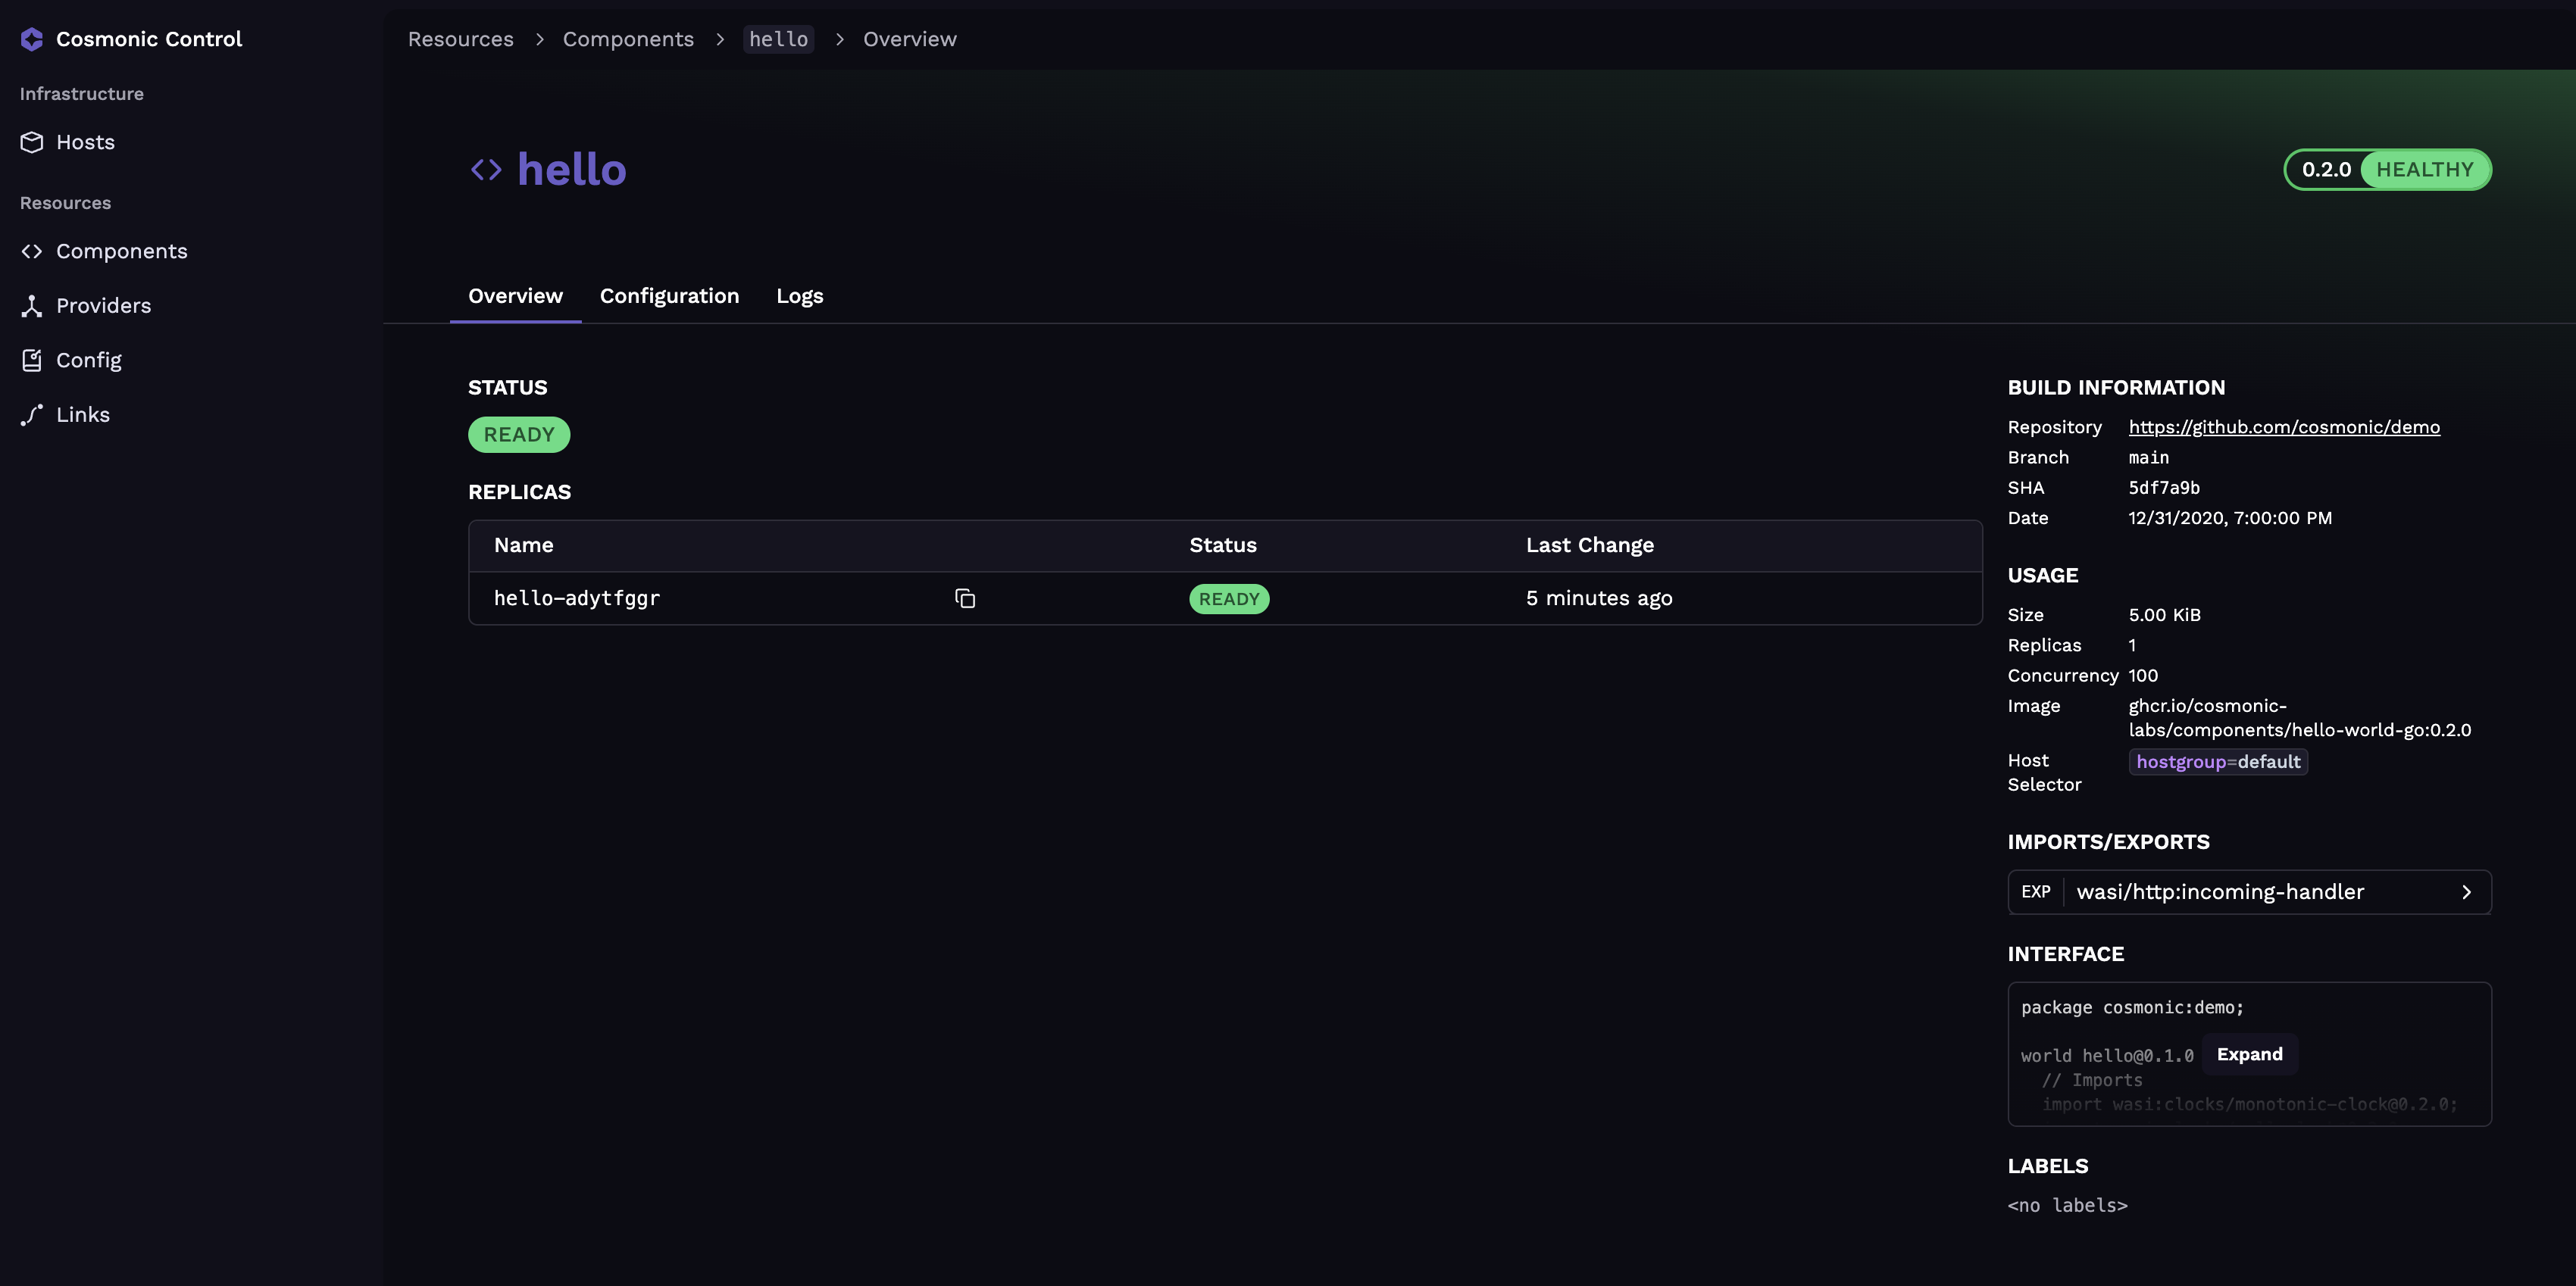
Task: Click the green HEALTHY version badge
Action: [2423, 170]
